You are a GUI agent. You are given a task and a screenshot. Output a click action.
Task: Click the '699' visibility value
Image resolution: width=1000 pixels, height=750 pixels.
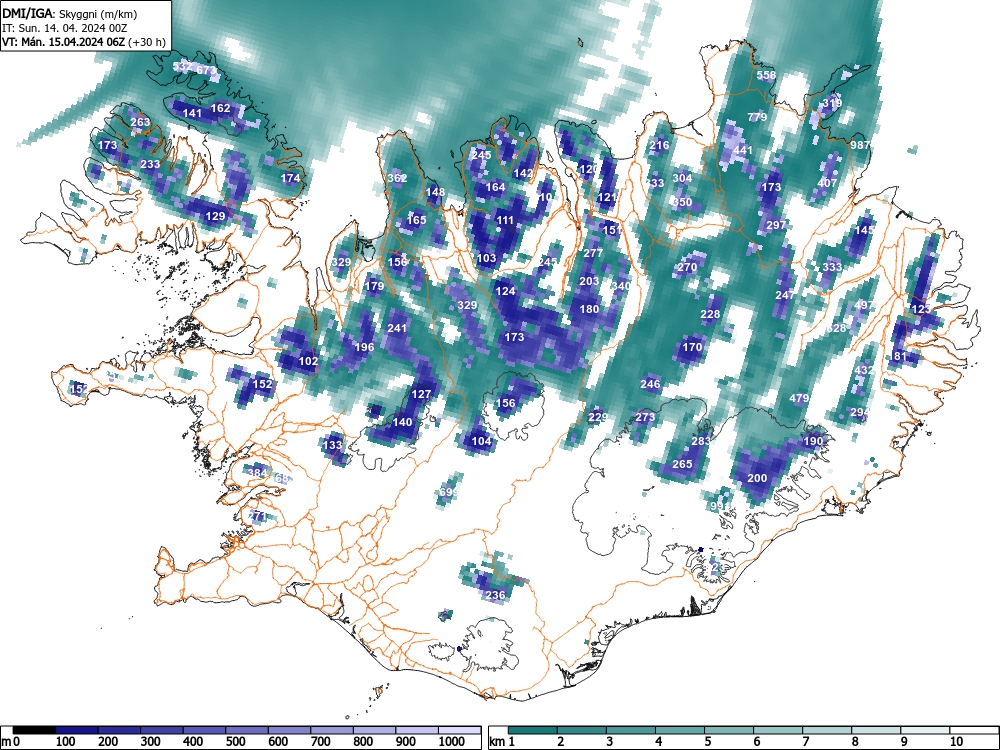[448, 492]
